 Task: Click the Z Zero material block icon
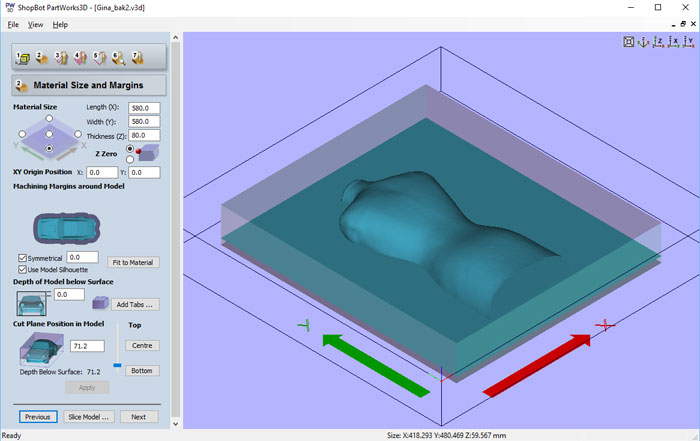[x=148, y=153]
